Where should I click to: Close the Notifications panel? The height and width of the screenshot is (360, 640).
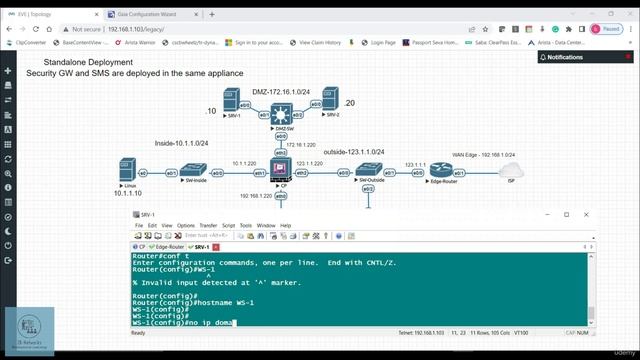[x=628, y=57]
